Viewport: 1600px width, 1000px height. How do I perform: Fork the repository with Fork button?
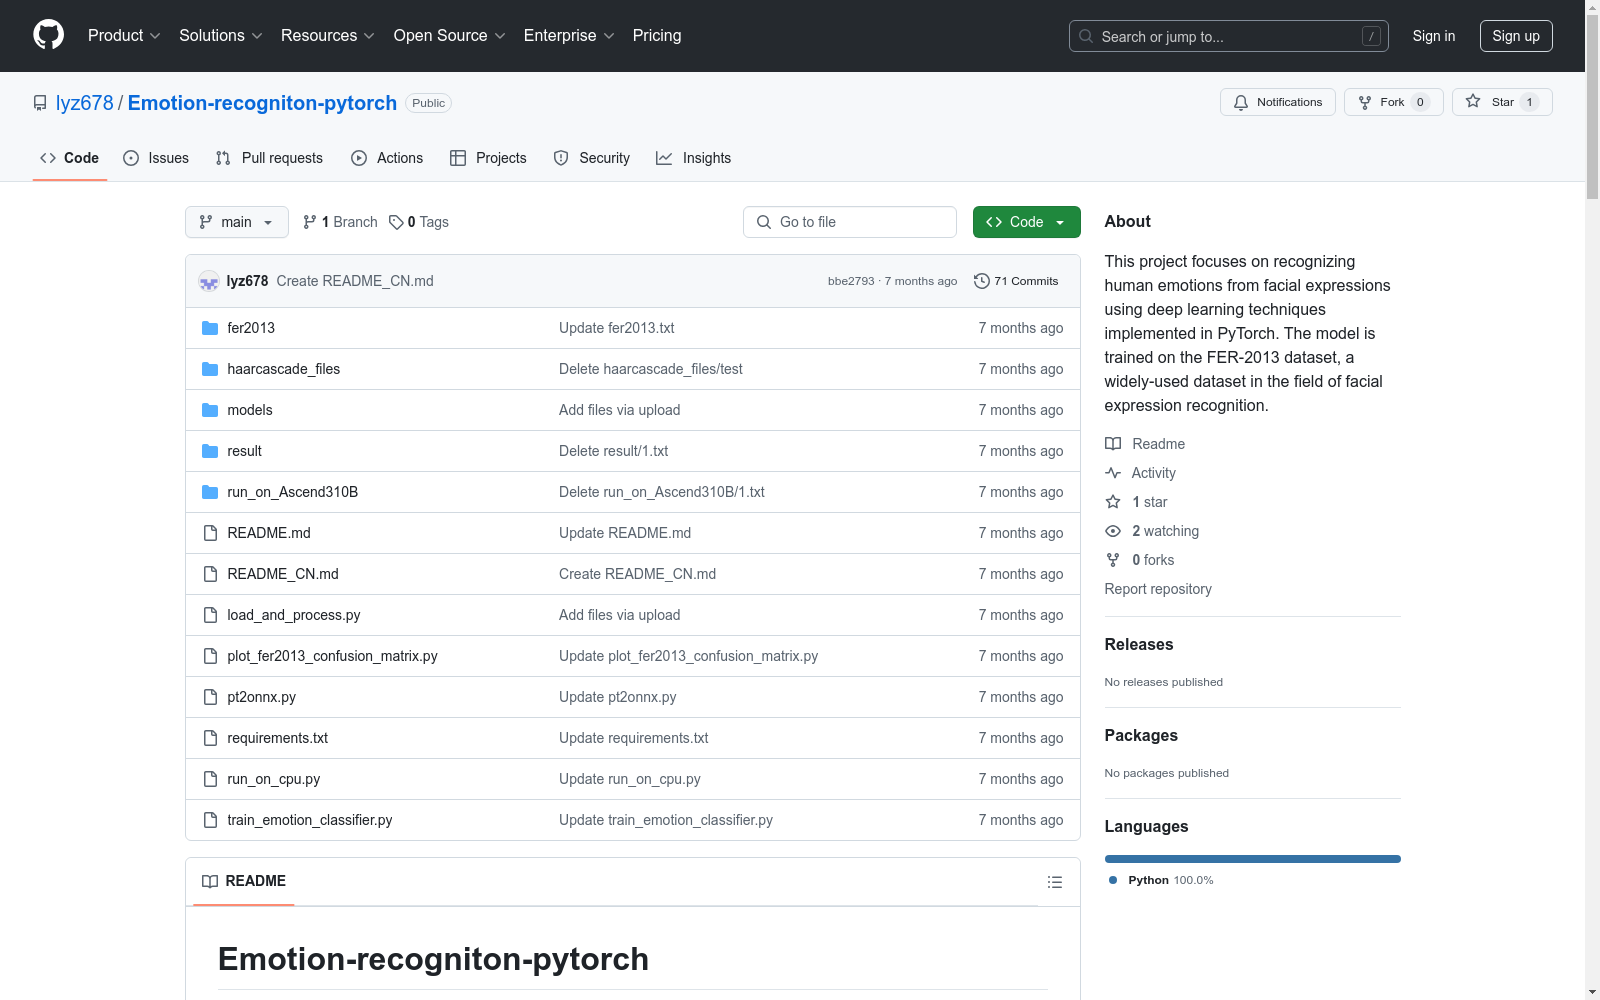(x=1394, y=102)
